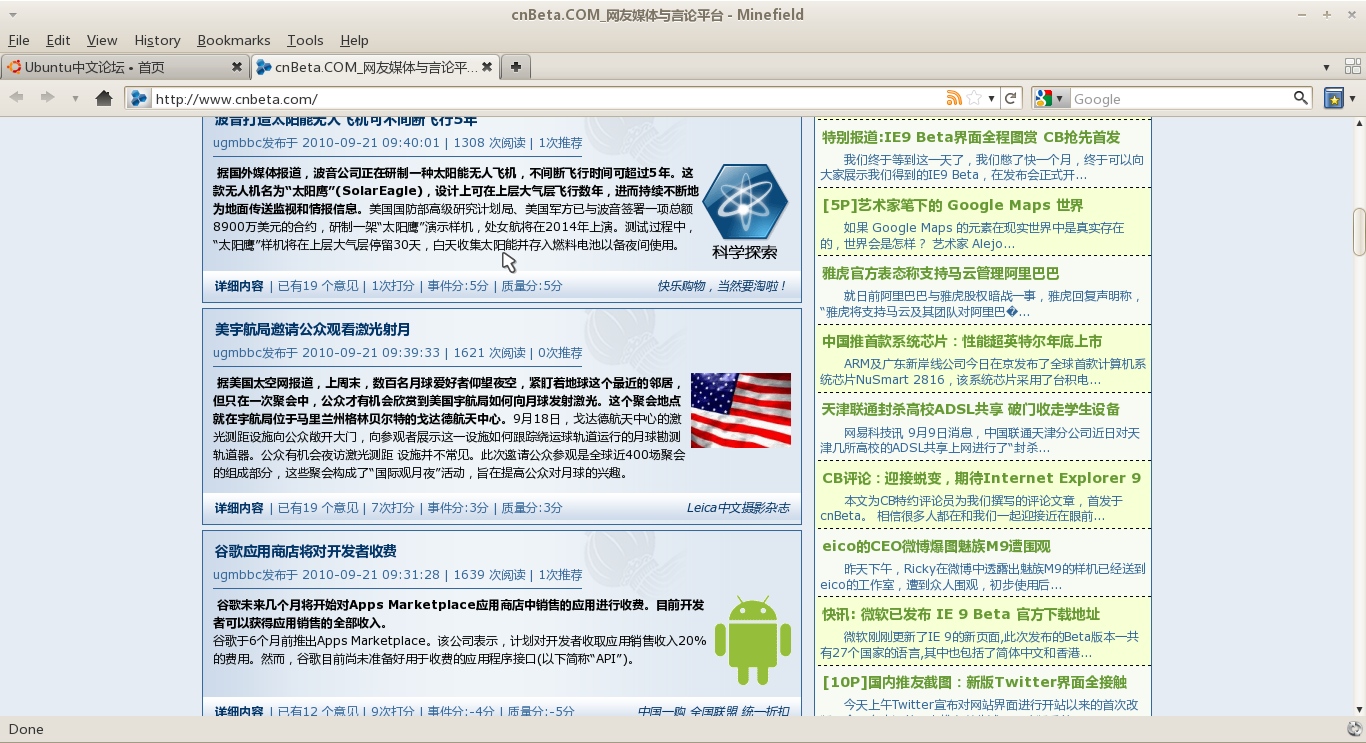Click the 1621 次阅读 read count
This screenshot has height=743, width=1366.
click(x=489, y=353)
